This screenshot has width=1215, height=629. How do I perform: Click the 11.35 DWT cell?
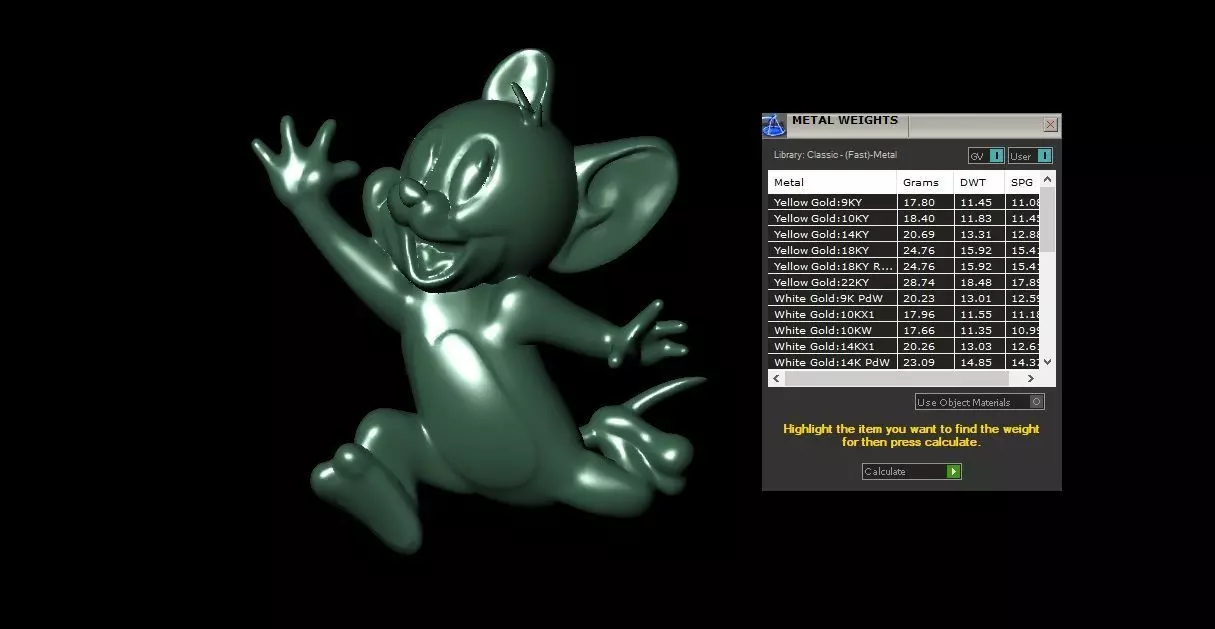coord(979,330)
